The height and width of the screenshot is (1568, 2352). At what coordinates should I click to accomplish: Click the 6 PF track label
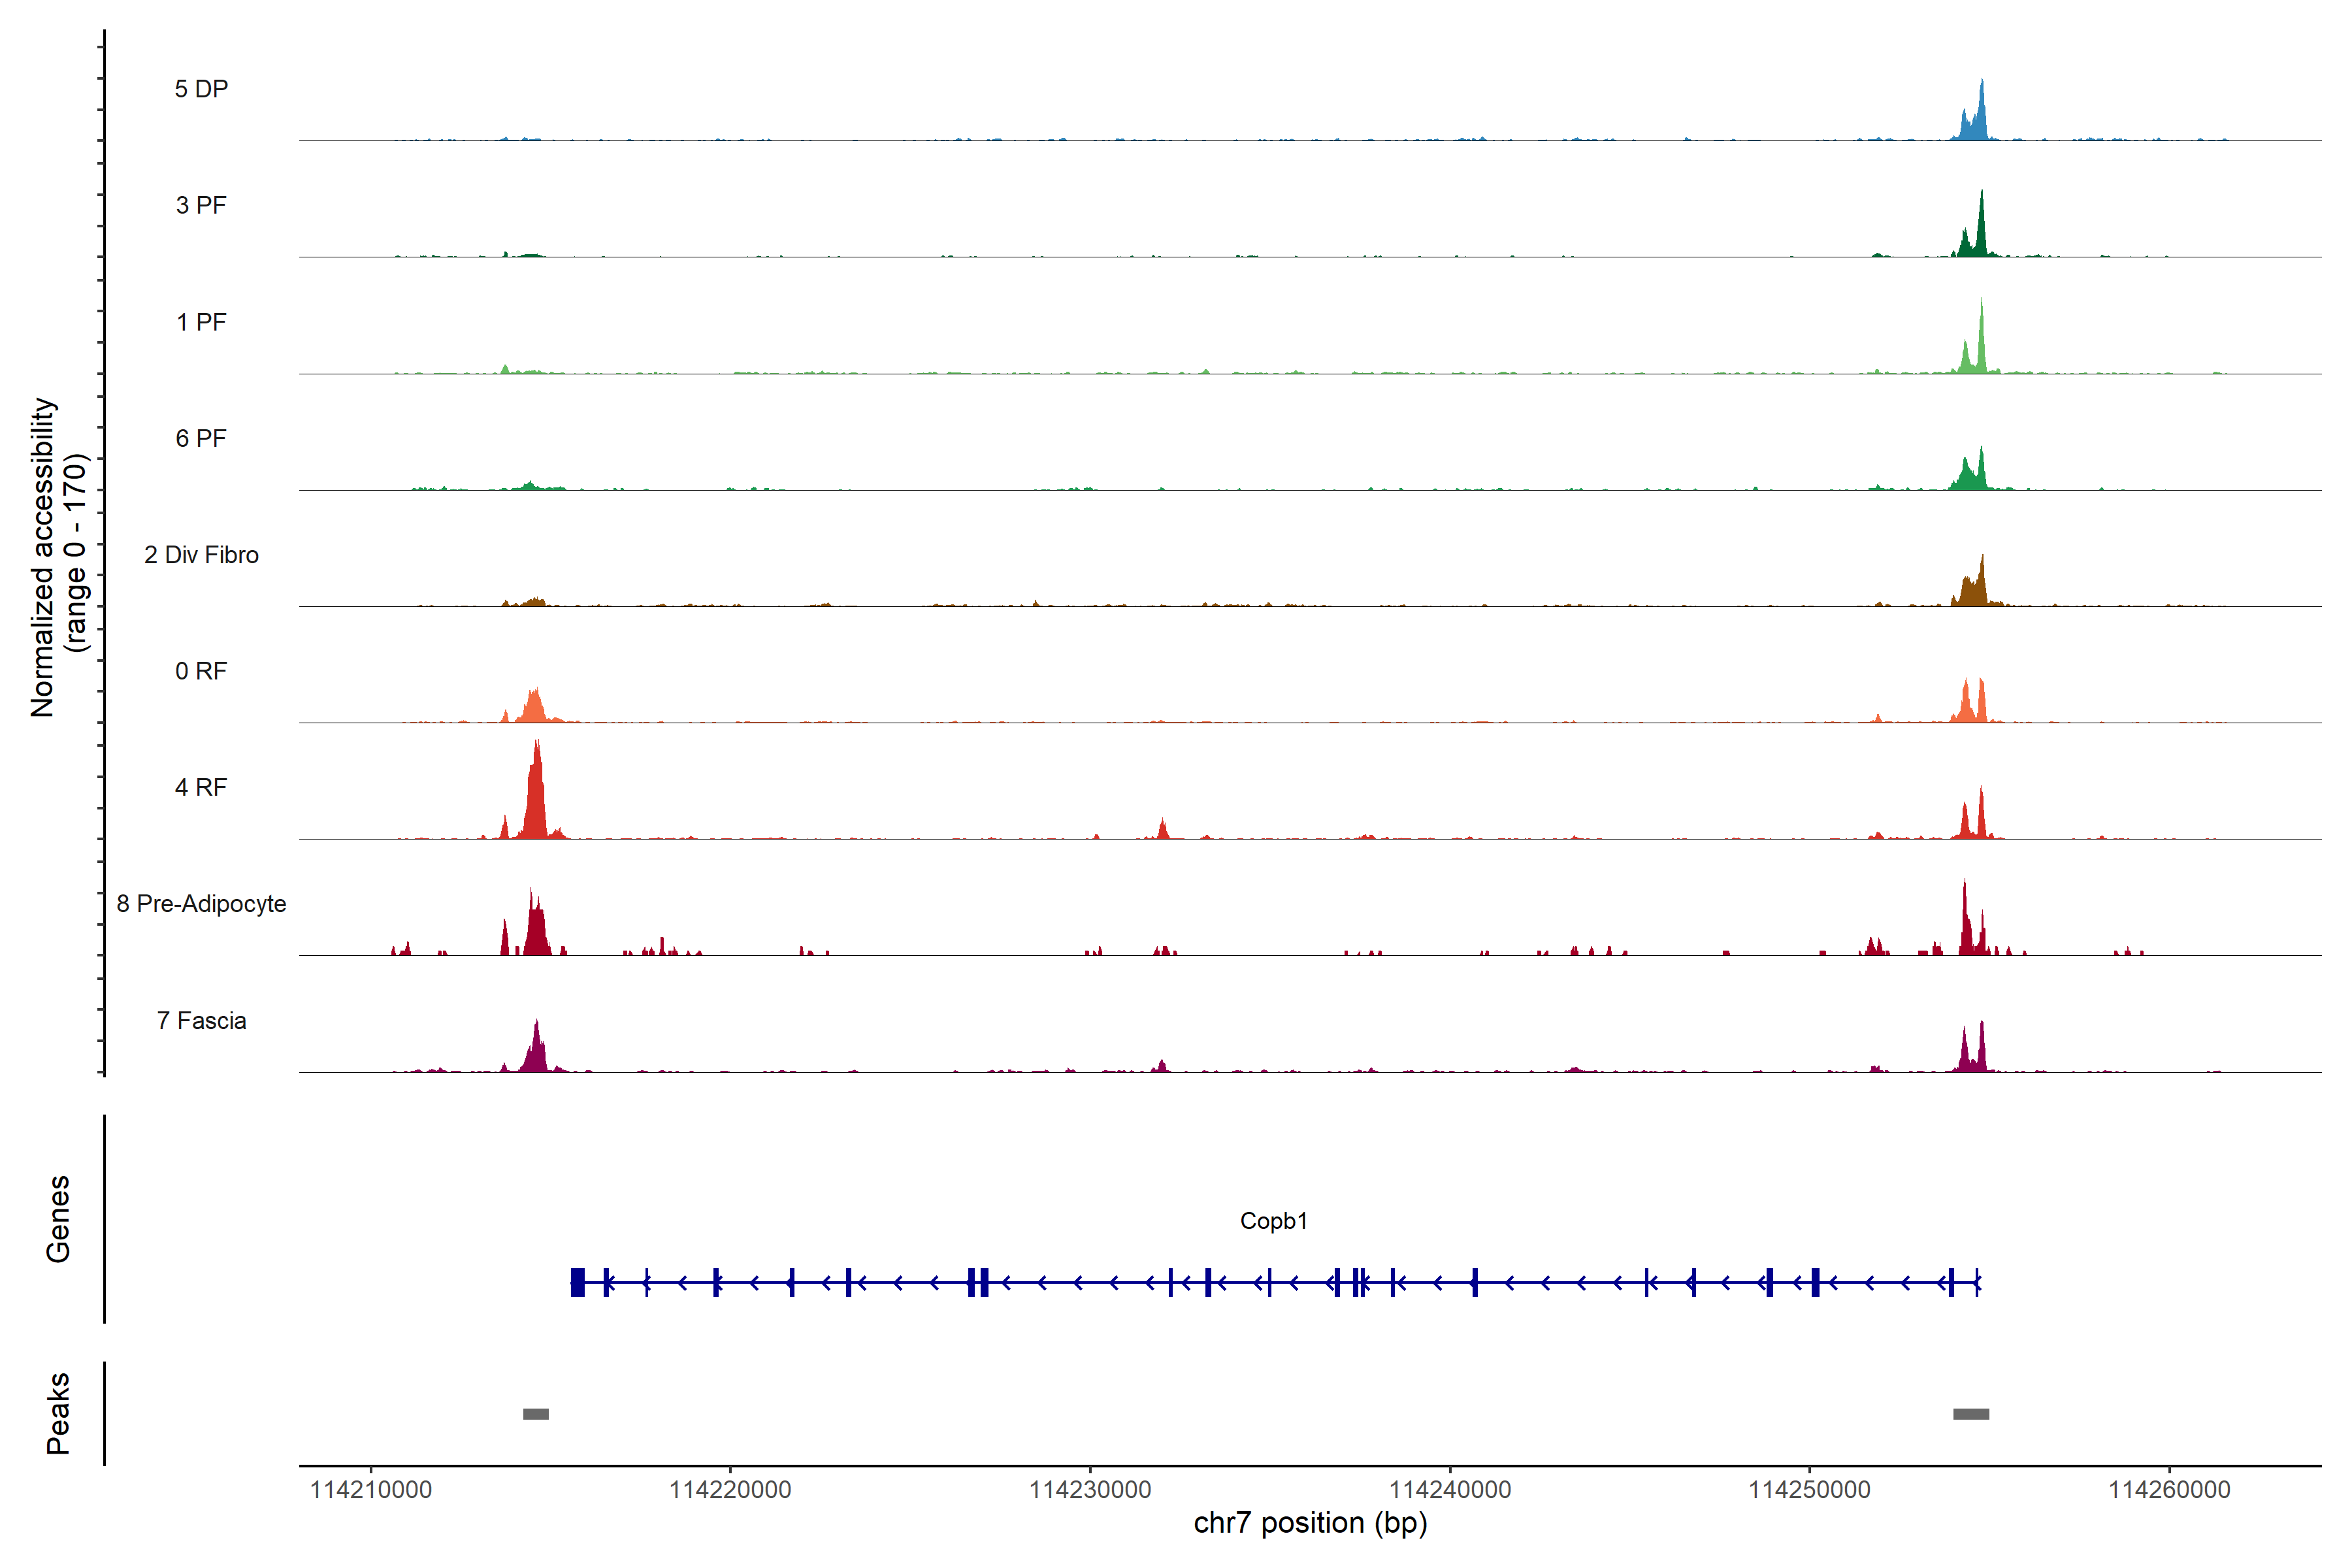point(201,438)
